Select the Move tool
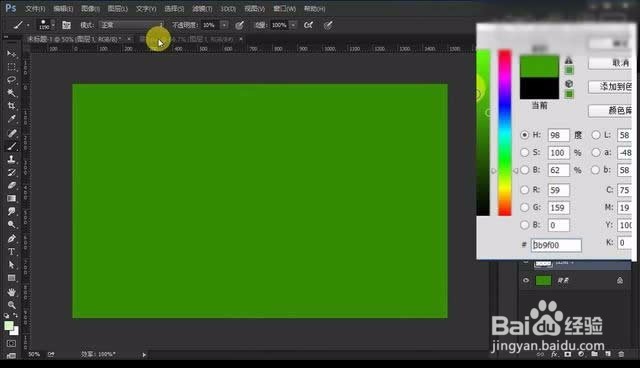640x368 pixels. 11,54
